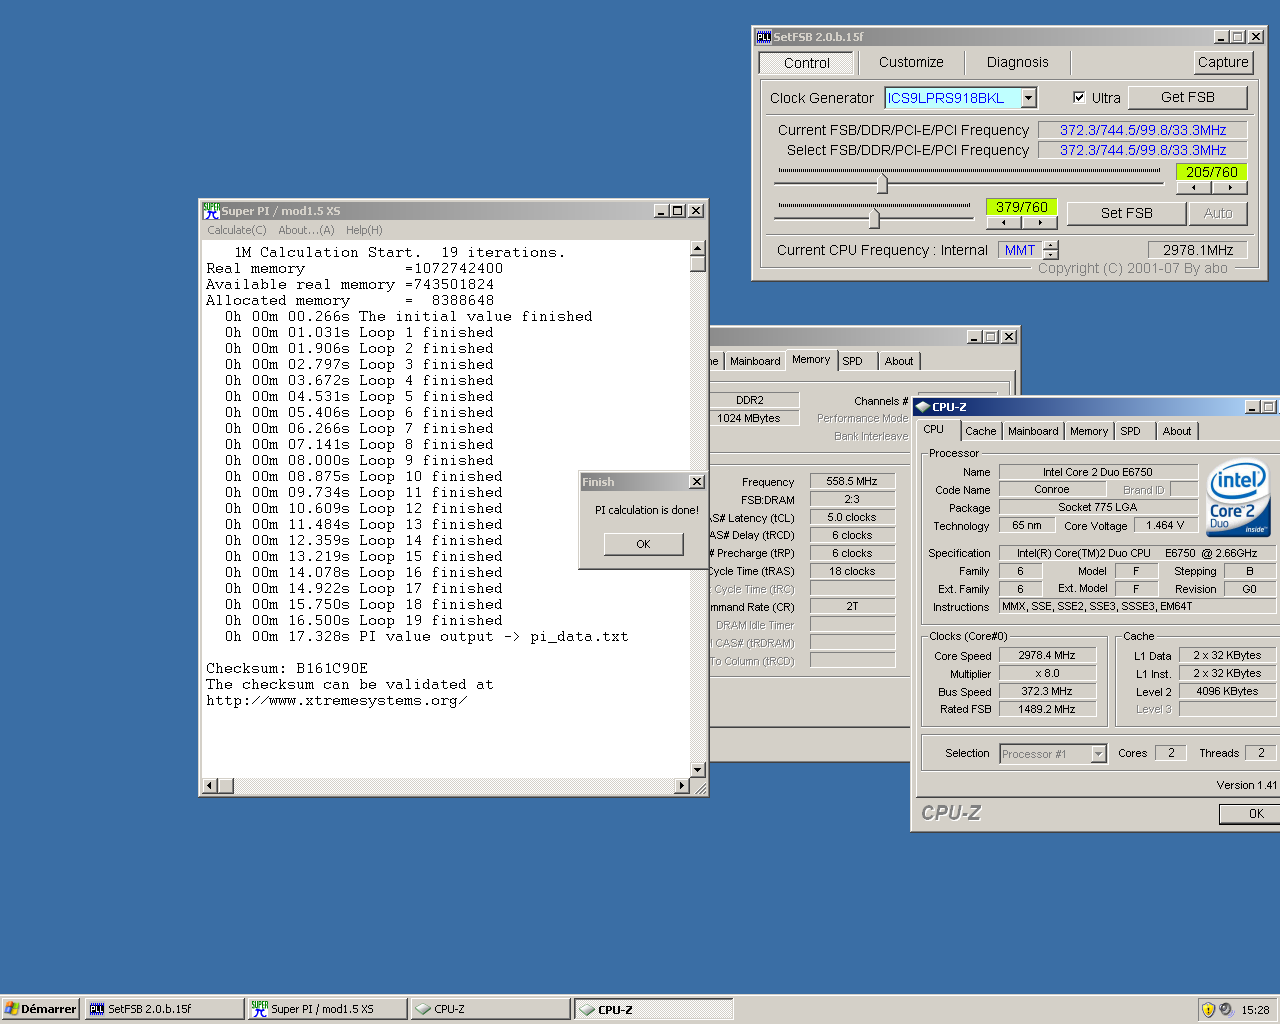Click the SetFSB title bar icon
1280x1024 pixels.
pos(764,37)
